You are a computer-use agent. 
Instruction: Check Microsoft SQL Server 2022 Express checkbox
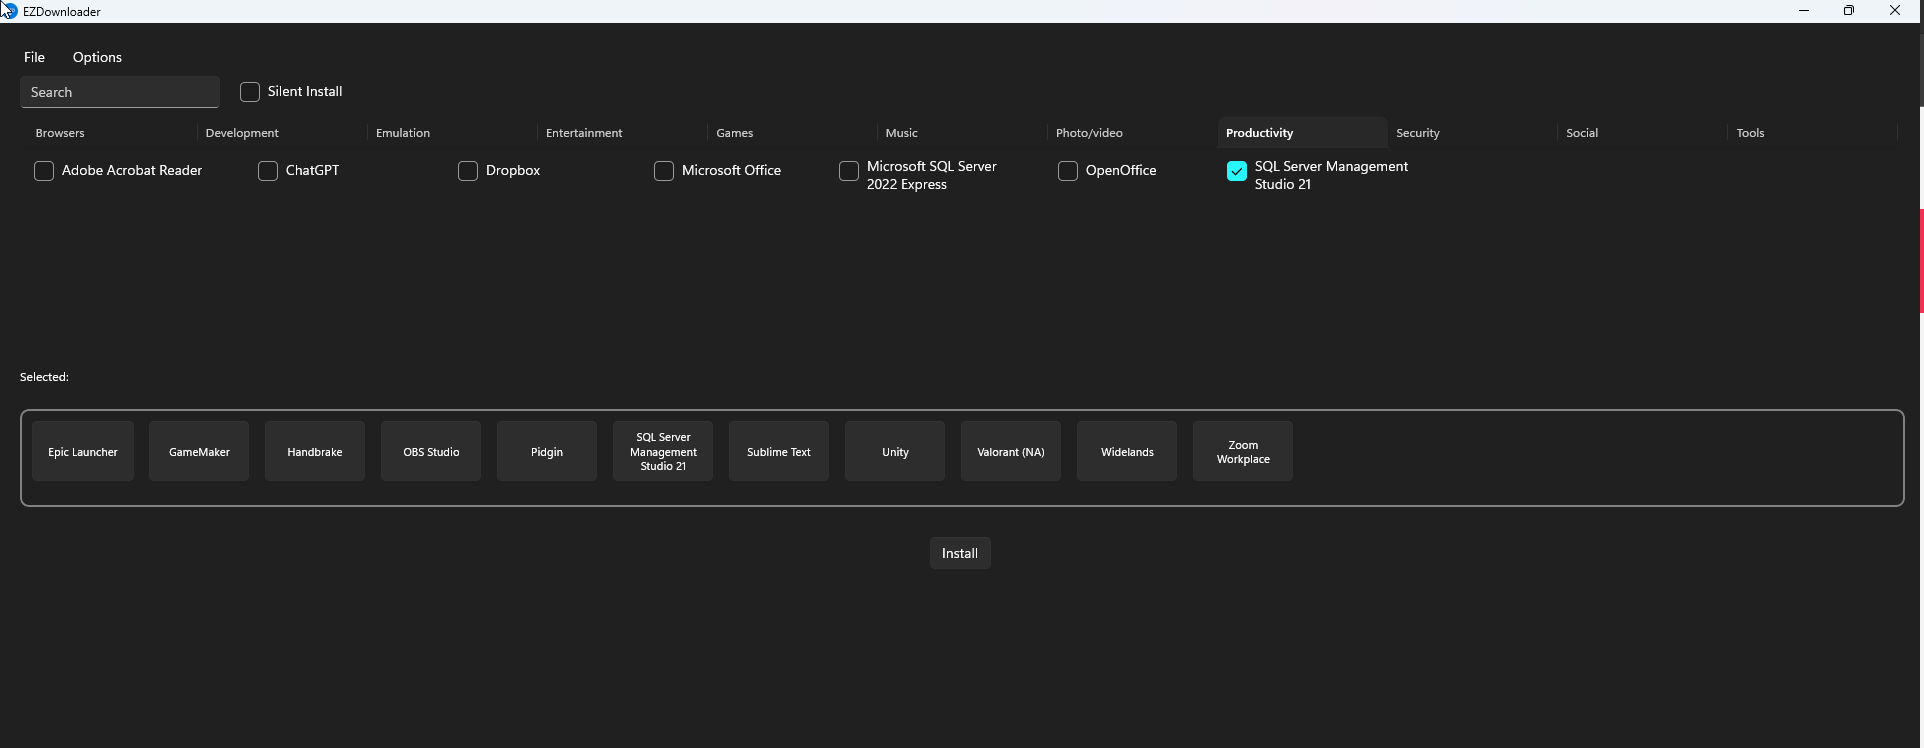tap(849, 171)
